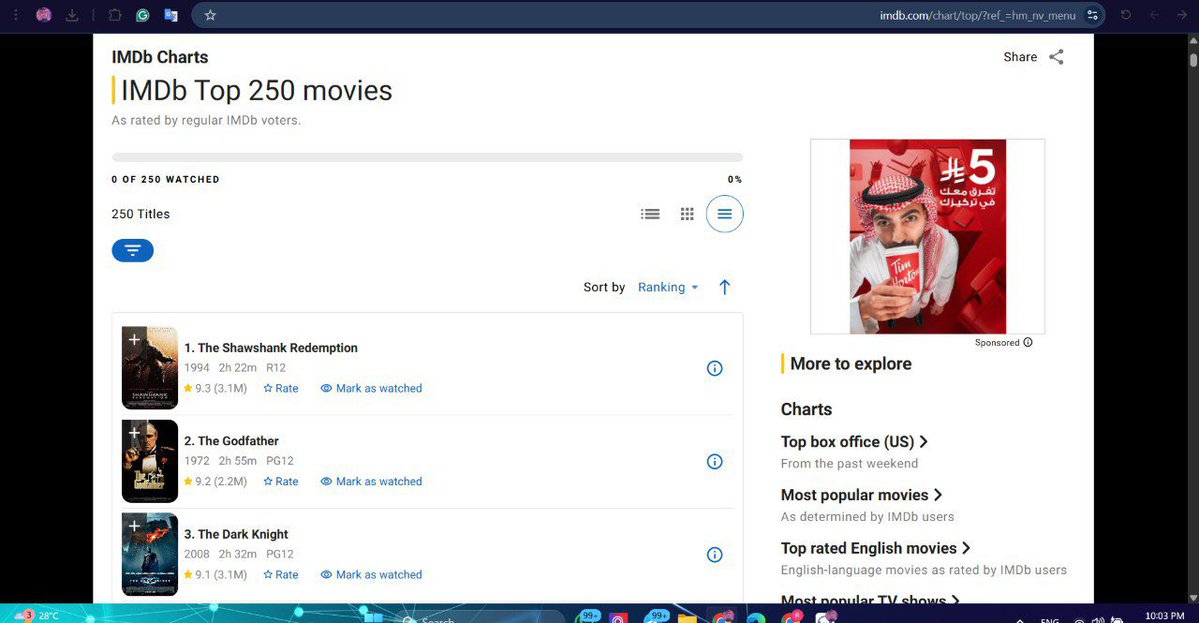This screenshot has height=623, width=1199.
Task: Click the scrollbar up arrow
Action: [1193, 40]
